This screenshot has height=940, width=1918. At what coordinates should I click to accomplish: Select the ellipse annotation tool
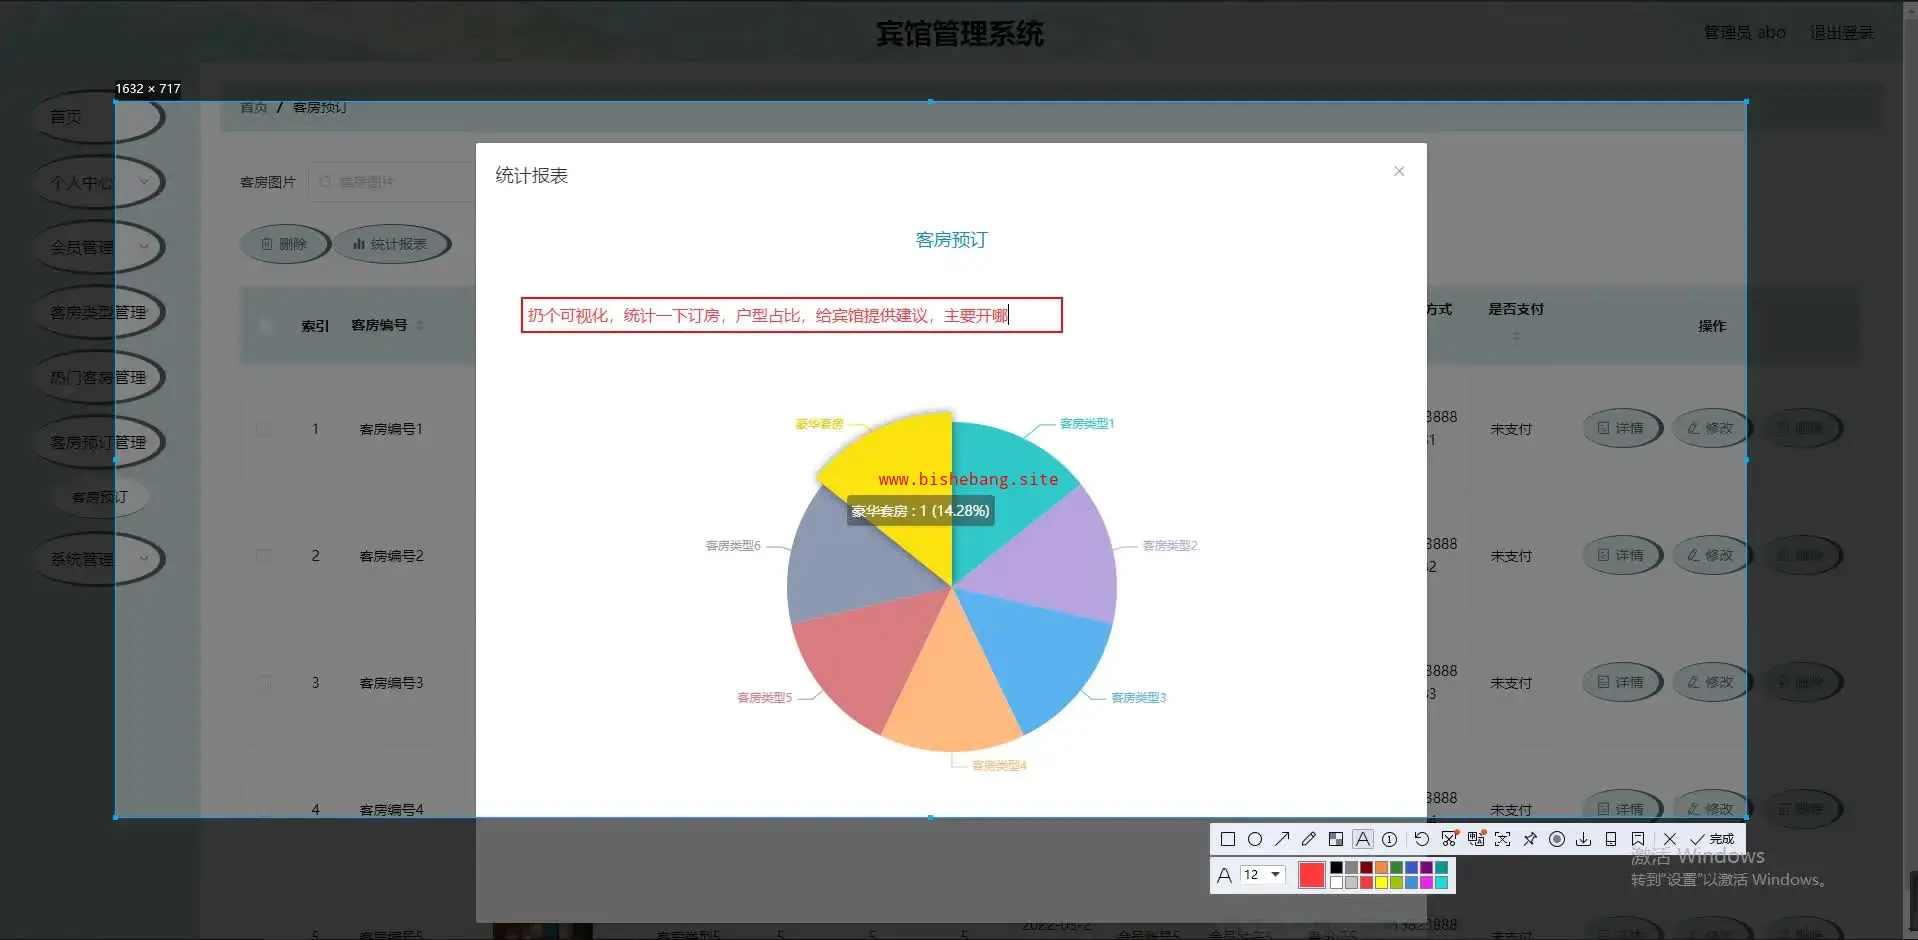tap(1255, 839)
